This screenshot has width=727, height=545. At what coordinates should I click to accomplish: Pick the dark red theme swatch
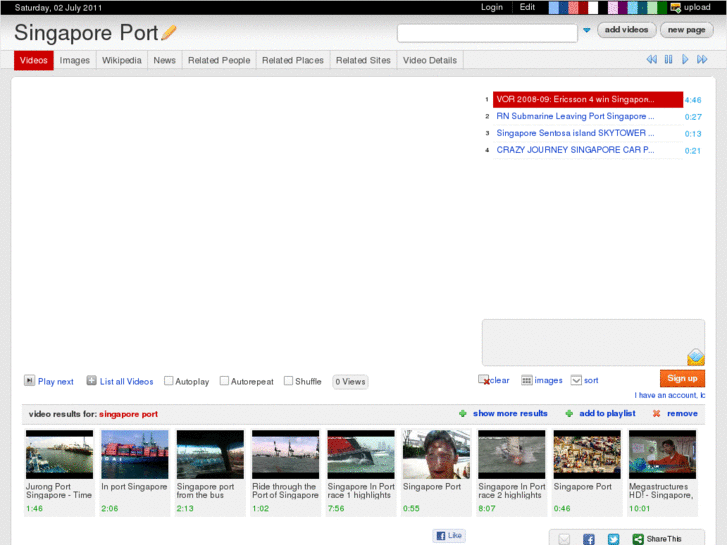click(583, 7)
